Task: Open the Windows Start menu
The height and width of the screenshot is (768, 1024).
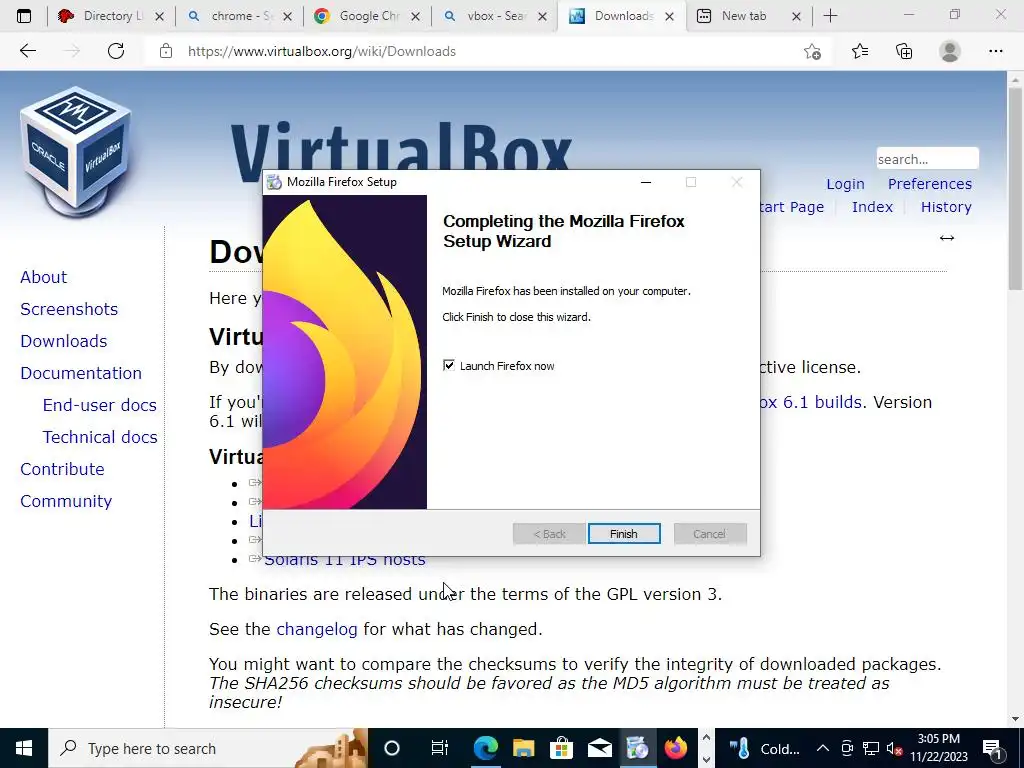Action: click(x=24, y=748)
